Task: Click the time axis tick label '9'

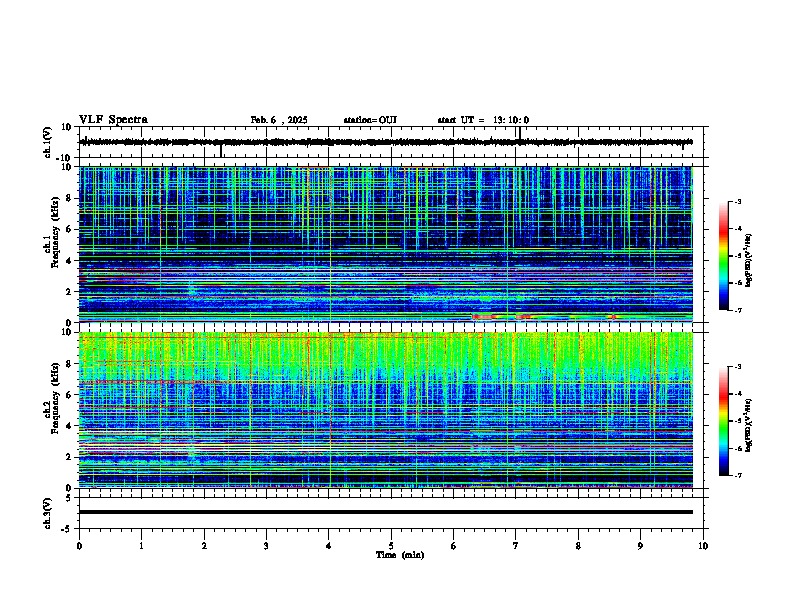Action: tap(640, 546)
